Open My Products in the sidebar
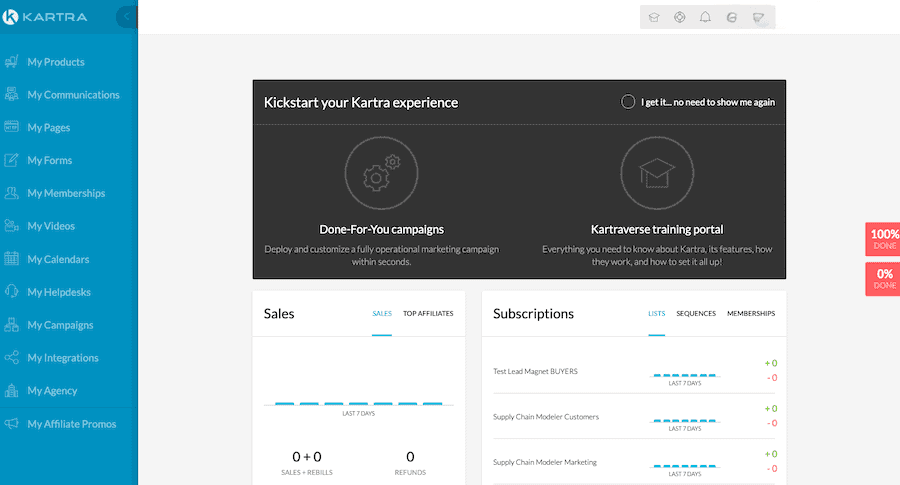Image resolution: width=900 pixels, height=485 pixels. pos(56,62)
